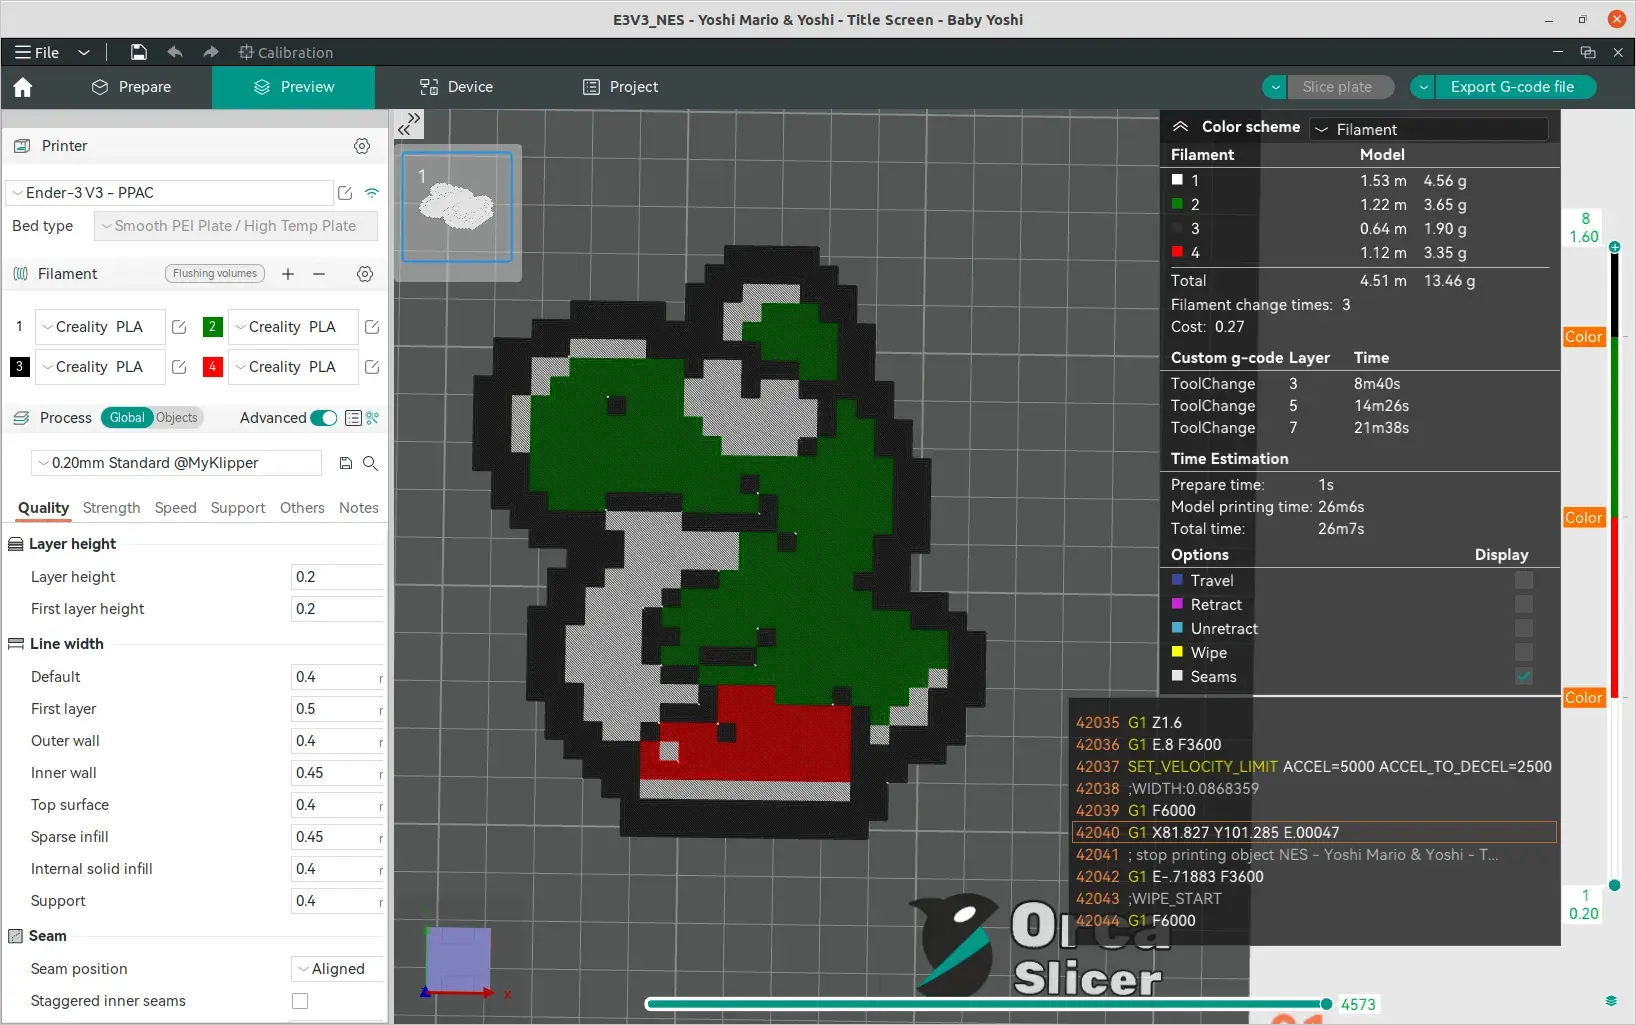Screen dimensions: 1636x1025
Task: Click the Home icon
Action: [x=23, y=88]
